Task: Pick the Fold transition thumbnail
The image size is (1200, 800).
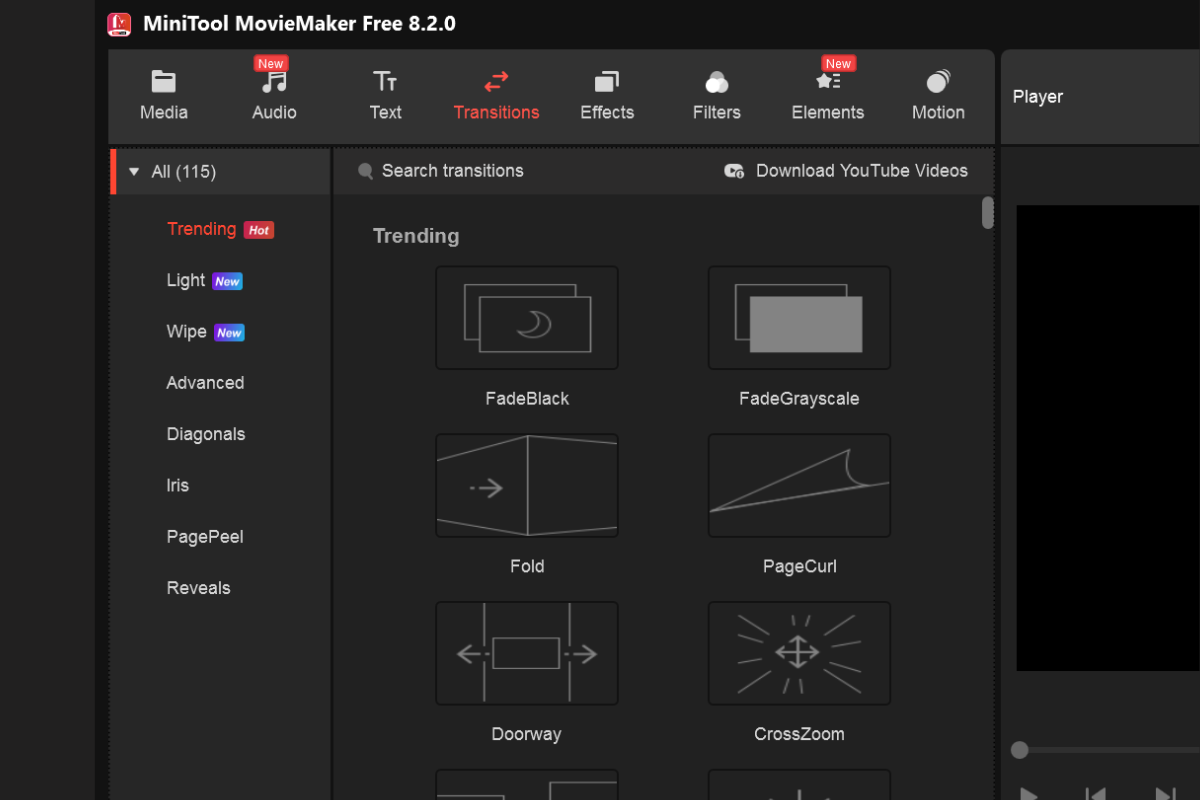Action: (x=527, y=486)
